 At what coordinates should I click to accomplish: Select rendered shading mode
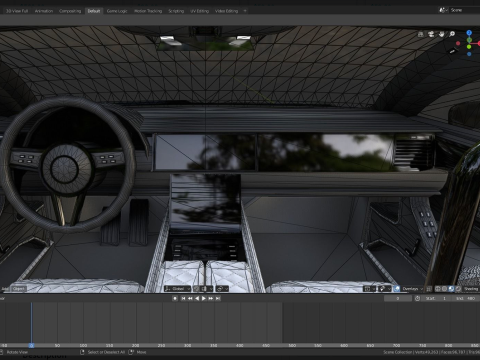click(458, 289)
